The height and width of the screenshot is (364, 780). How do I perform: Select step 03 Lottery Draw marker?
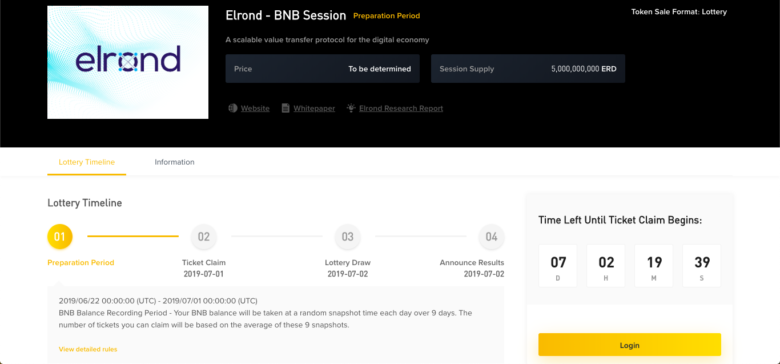[x=347, y=237]
